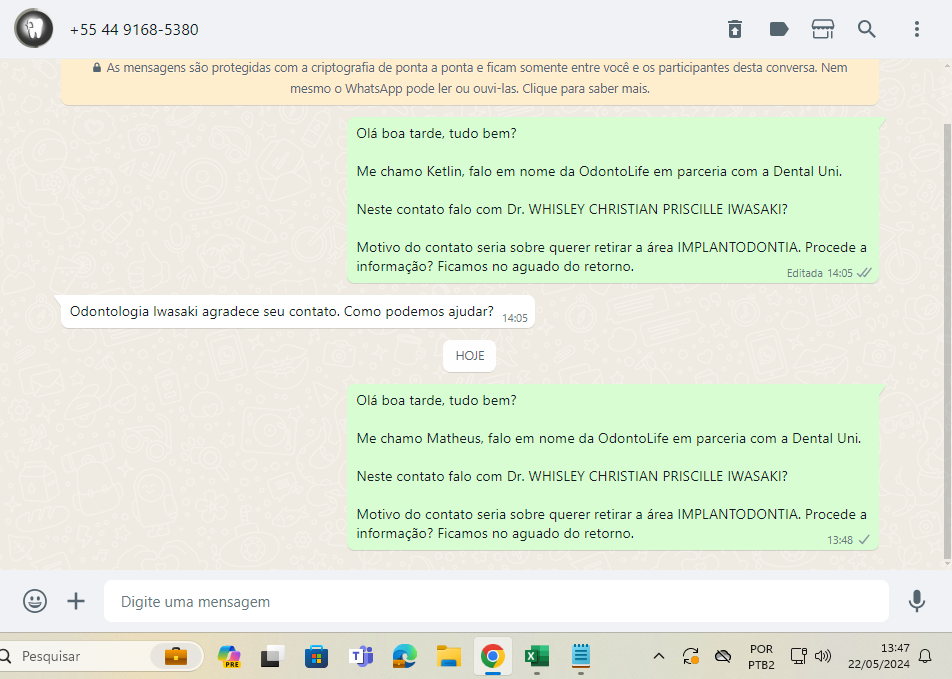
Task: Open Microsoft Teams from the taskbar
Action: click(361, 656)
